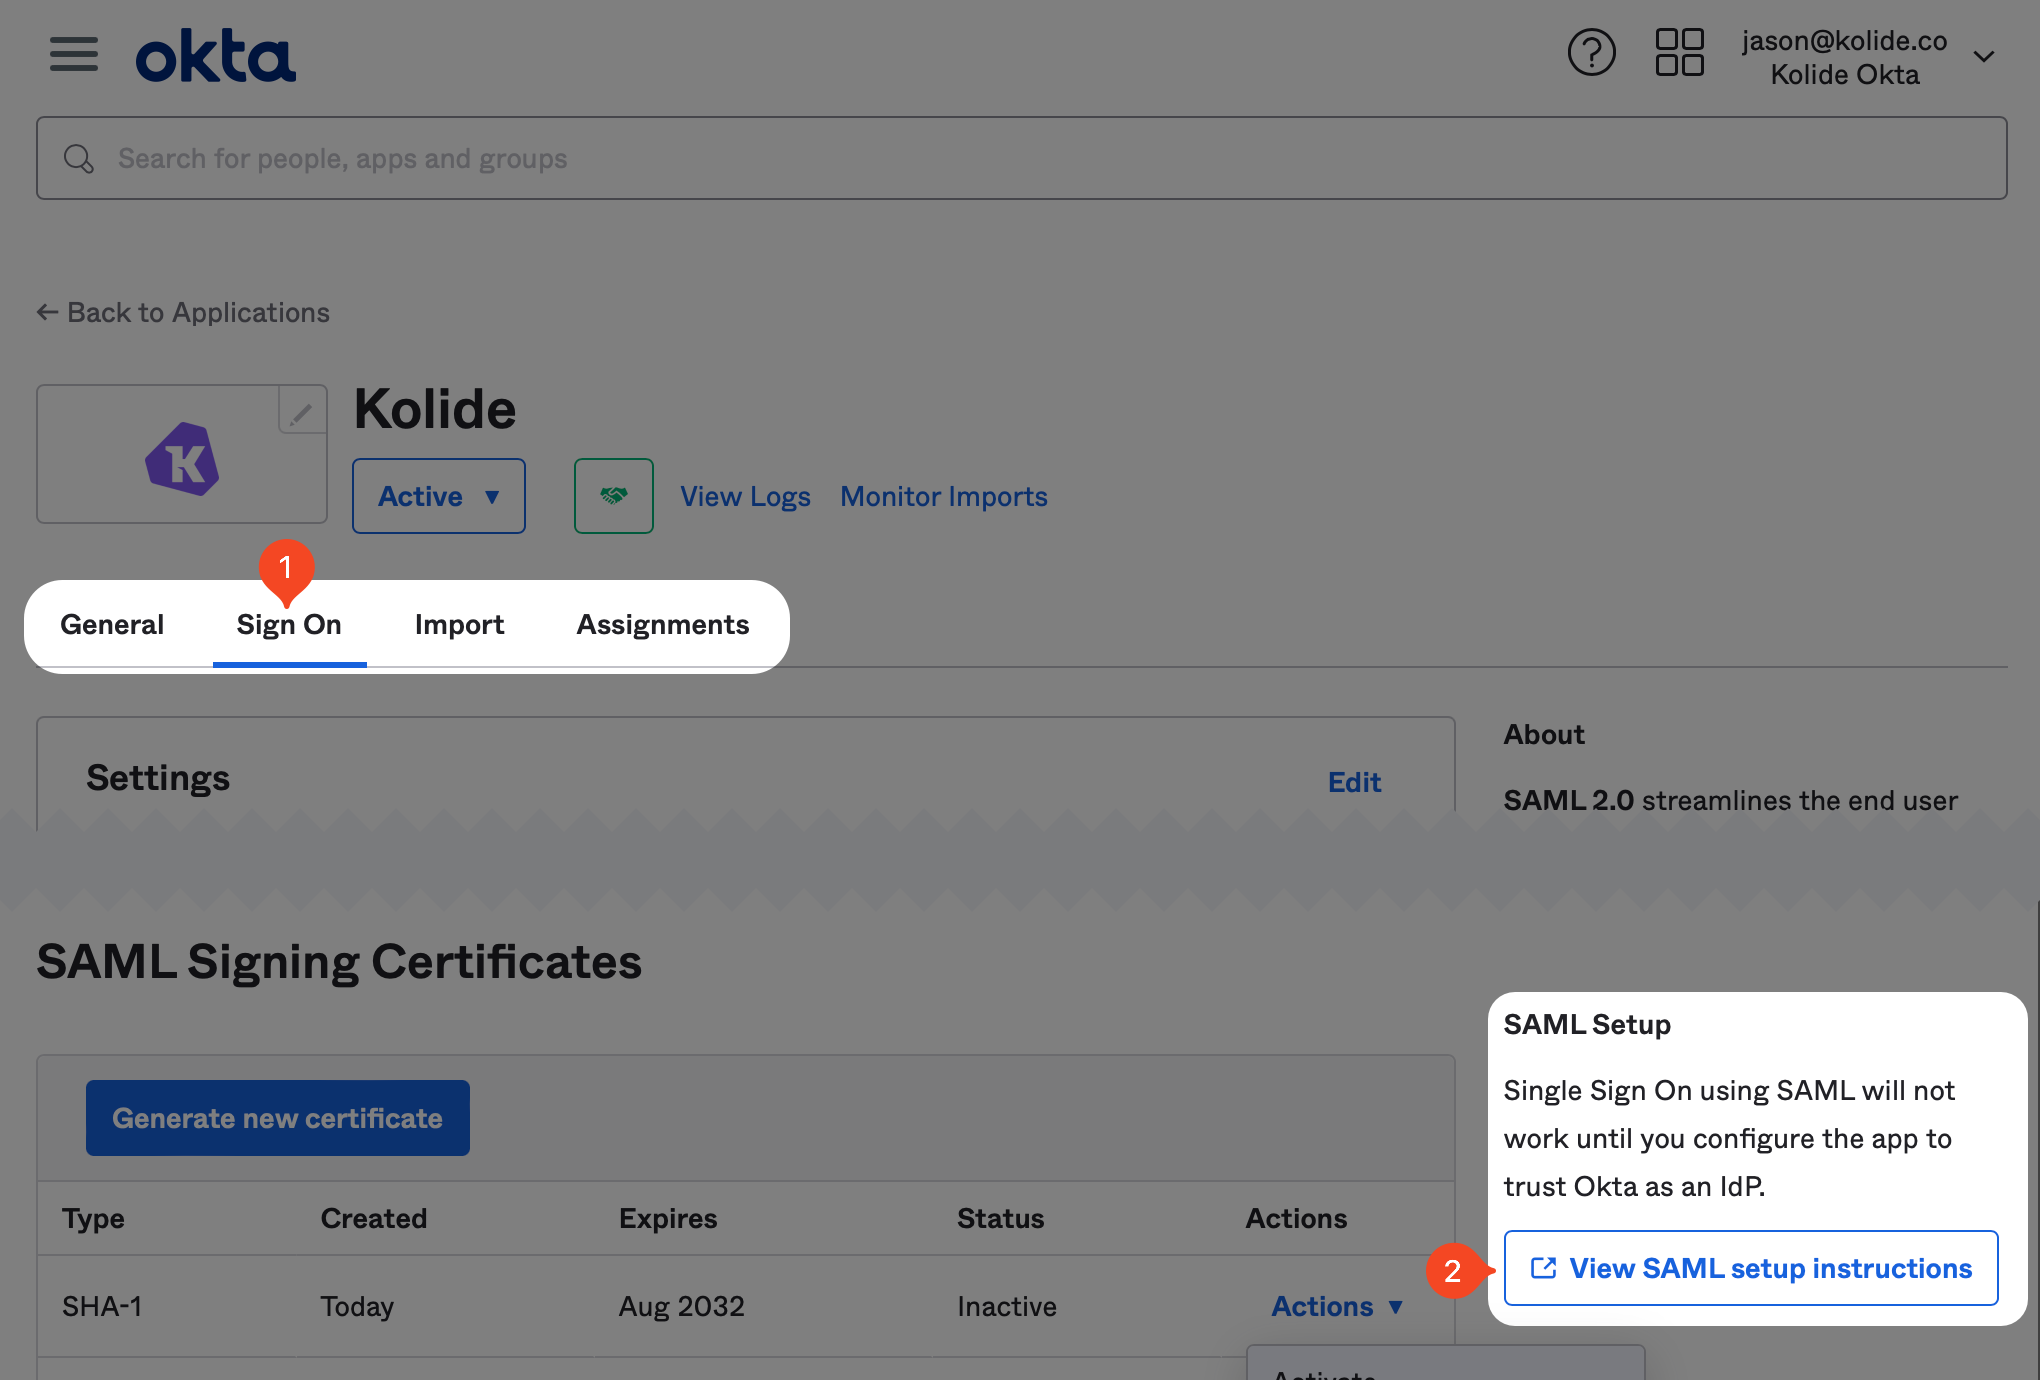Open the help question mark icon
Image resolution: width=2040 pixels, height=1380 pixels.
(1591, 53)
